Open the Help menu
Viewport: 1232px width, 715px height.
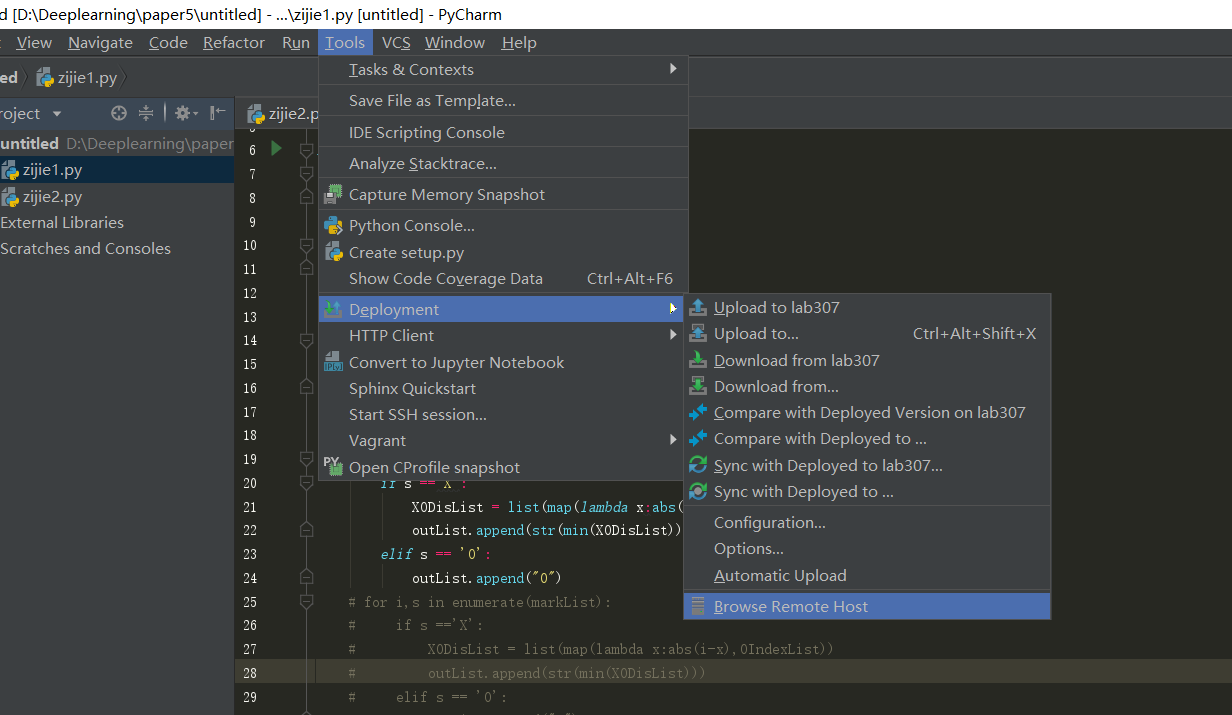(519, 43)
